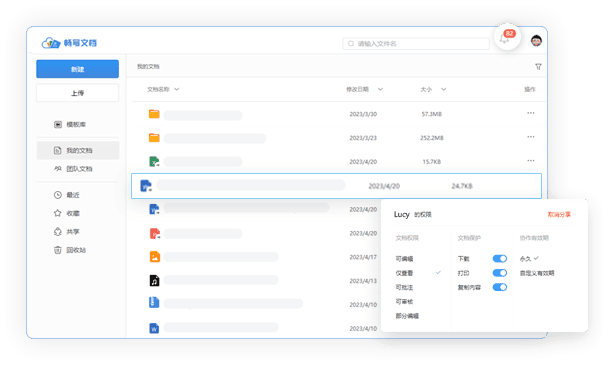Click the date 2023/4/17
The height and width of the screenshot is (365, 608).
(x=363, y=257)
